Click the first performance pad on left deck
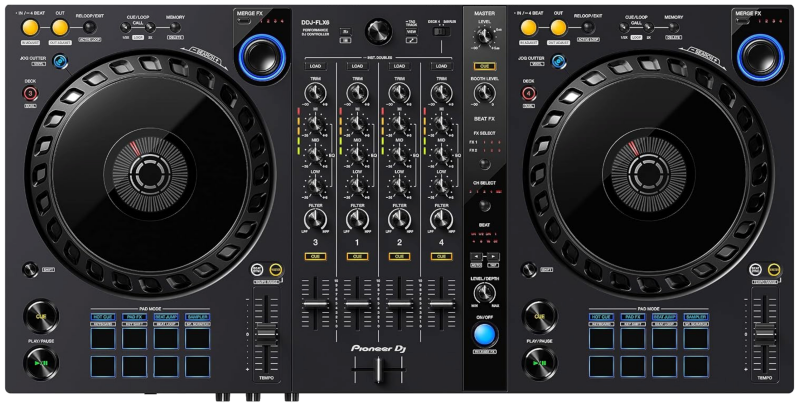Image resolution: width=799 pixels, height=407 pixels. click(x=103, y=338)
